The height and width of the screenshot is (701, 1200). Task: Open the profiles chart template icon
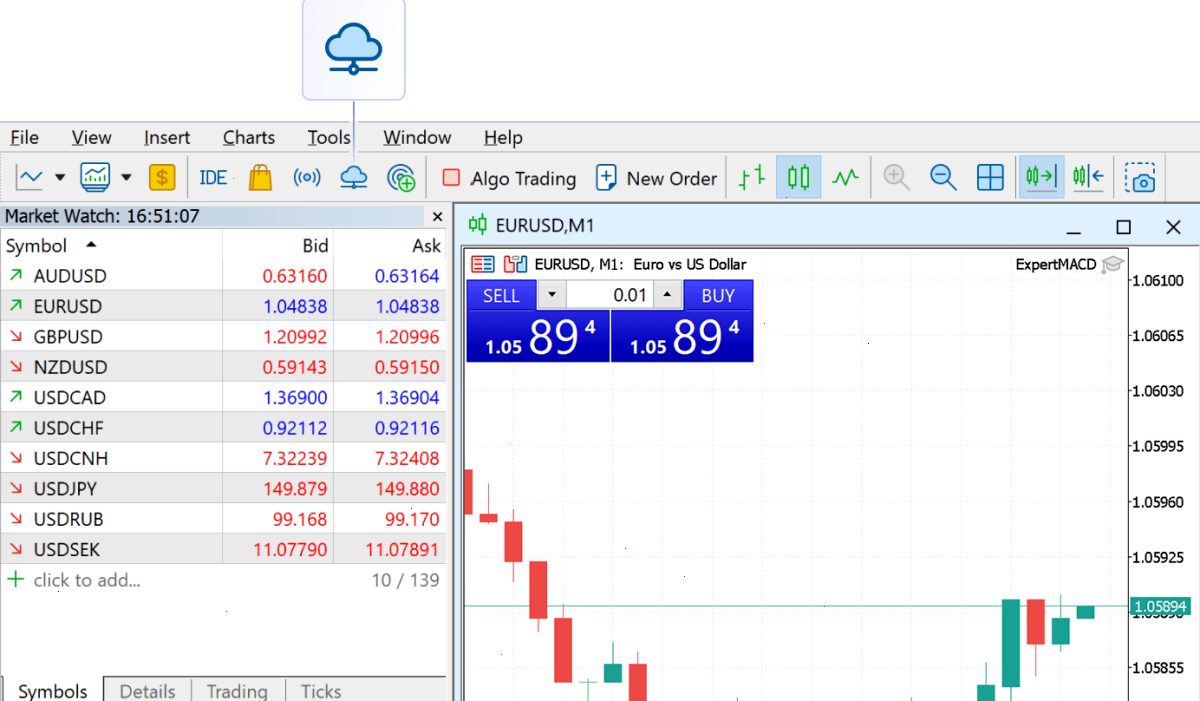coord(96,178)
